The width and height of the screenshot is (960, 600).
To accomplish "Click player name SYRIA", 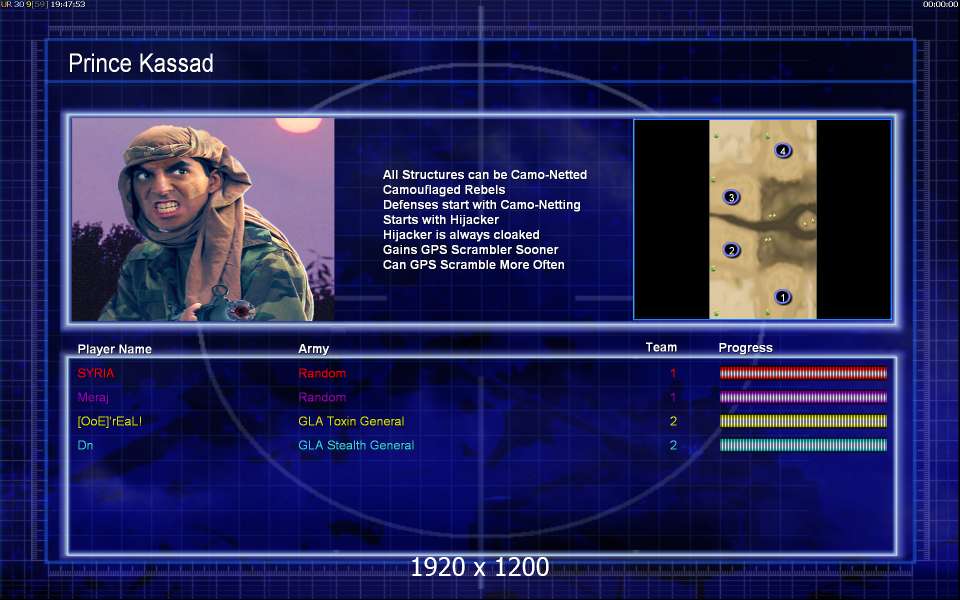I will 96,373.
